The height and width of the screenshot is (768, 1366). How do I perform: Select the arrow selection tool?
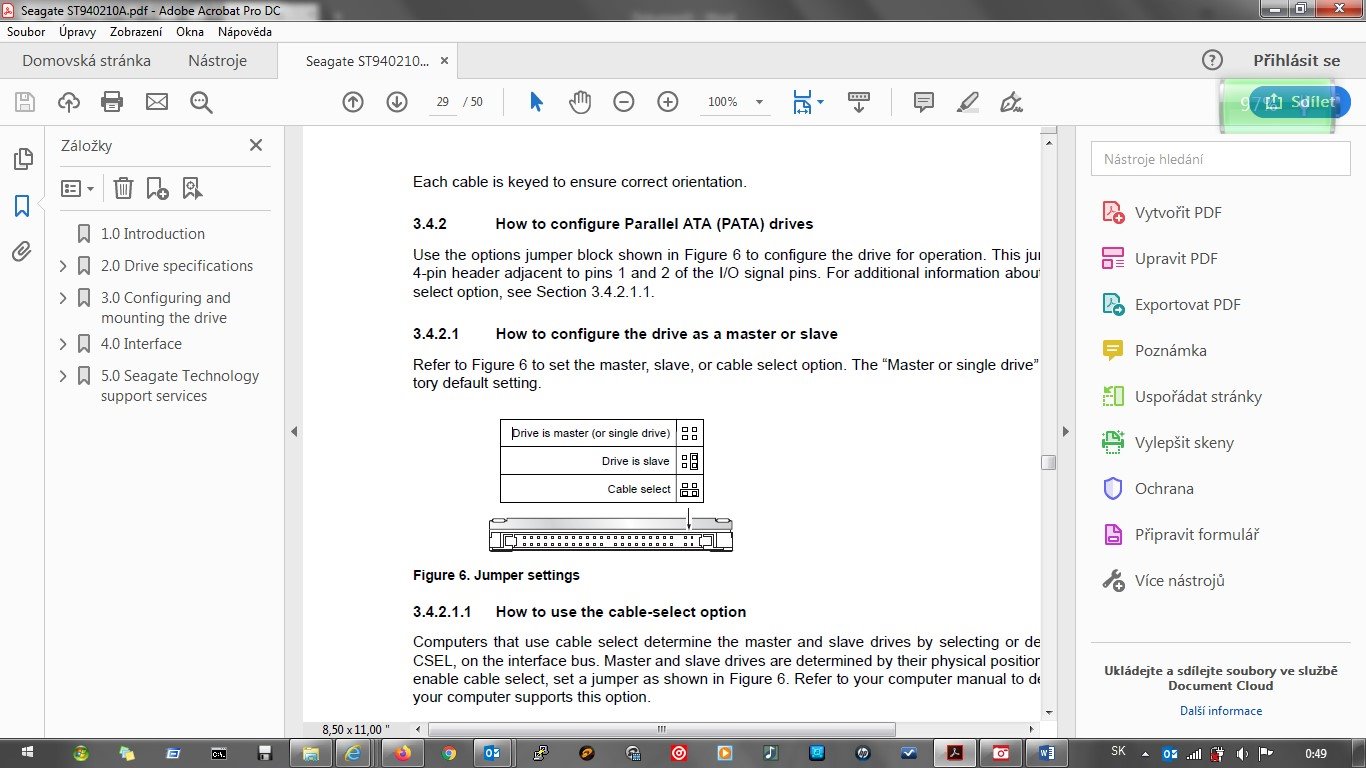[x=536, y=102]
